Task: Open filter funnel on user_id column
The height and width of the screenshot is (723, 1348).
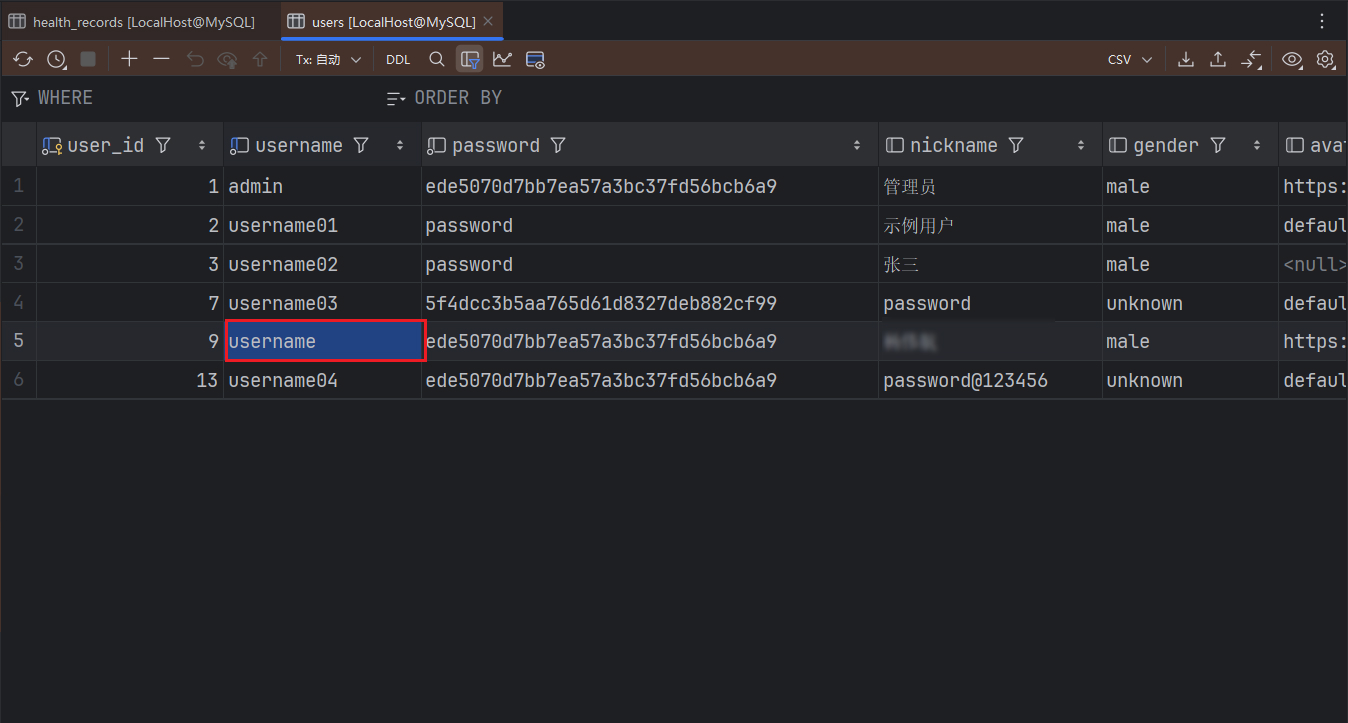Action: coord(163,145)
